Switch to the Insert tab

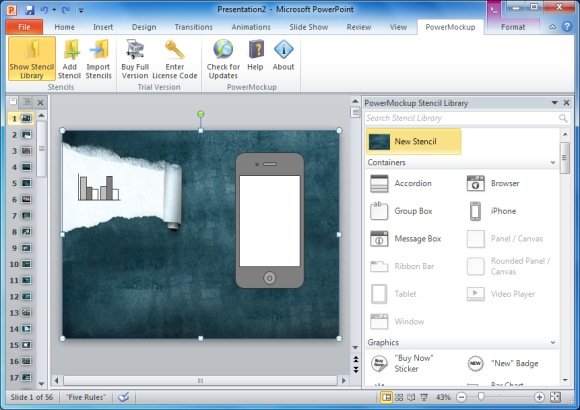[103, 27]
